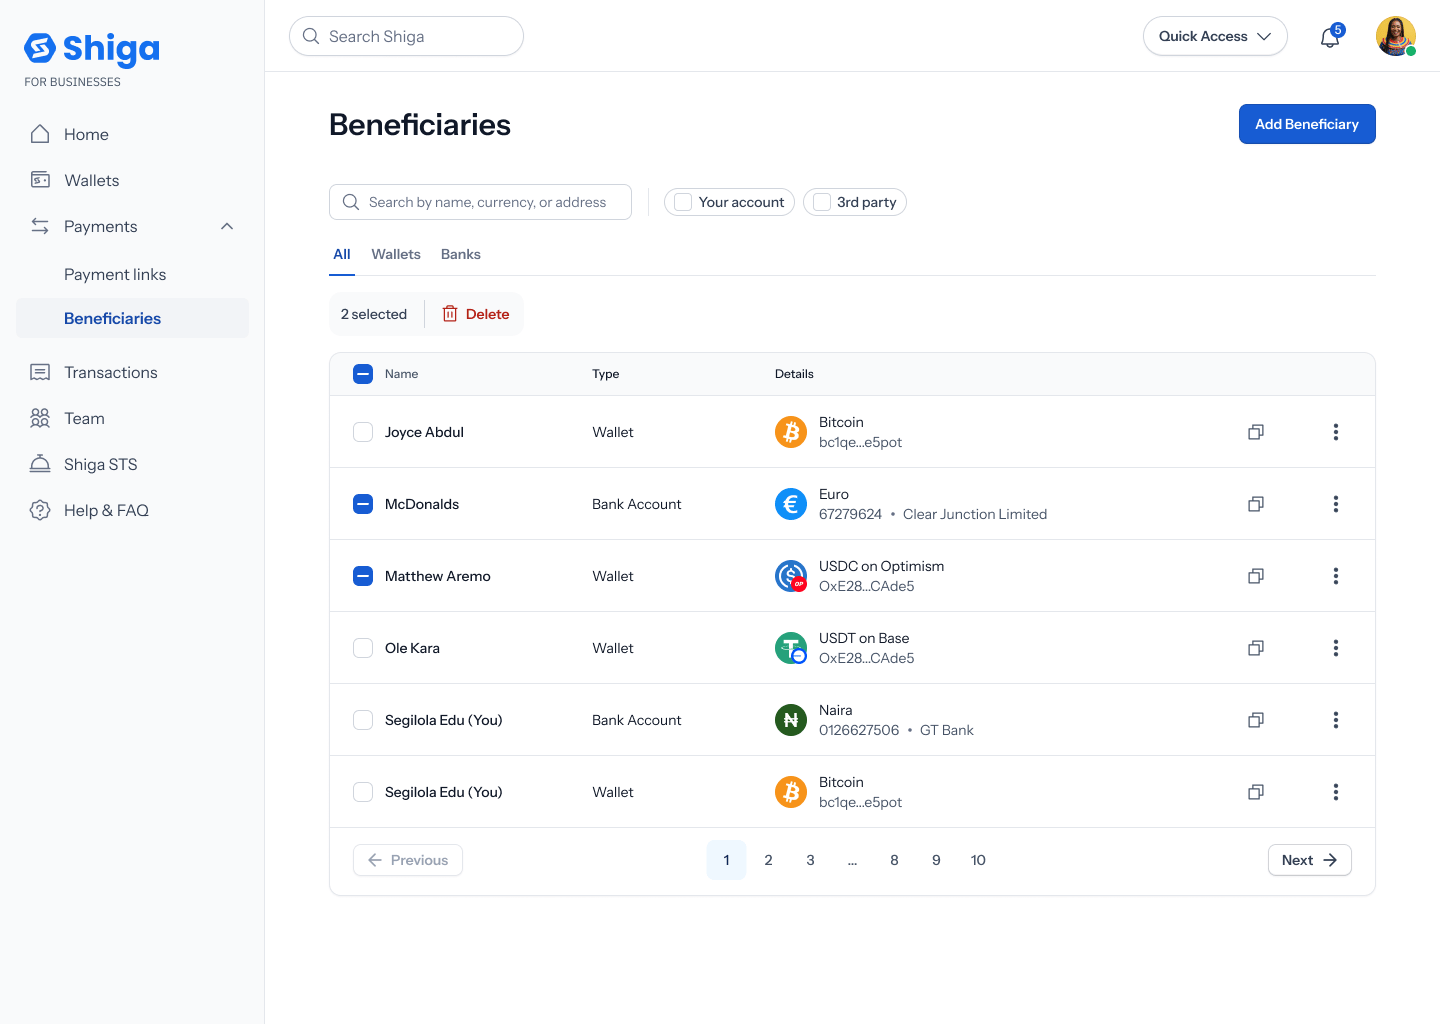
Task: Click USDC on Optimism icon
Action: [x=791, y=576]
